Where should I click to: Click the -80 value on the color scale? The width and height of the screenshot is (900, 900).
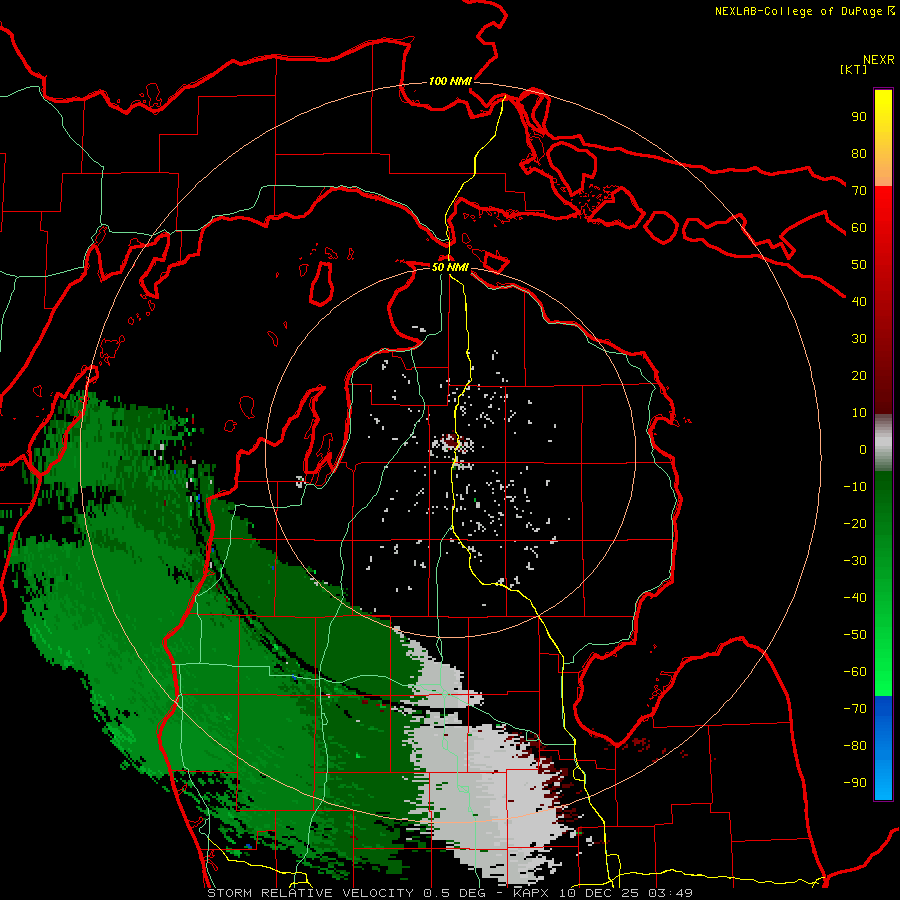tap(855, 746)
